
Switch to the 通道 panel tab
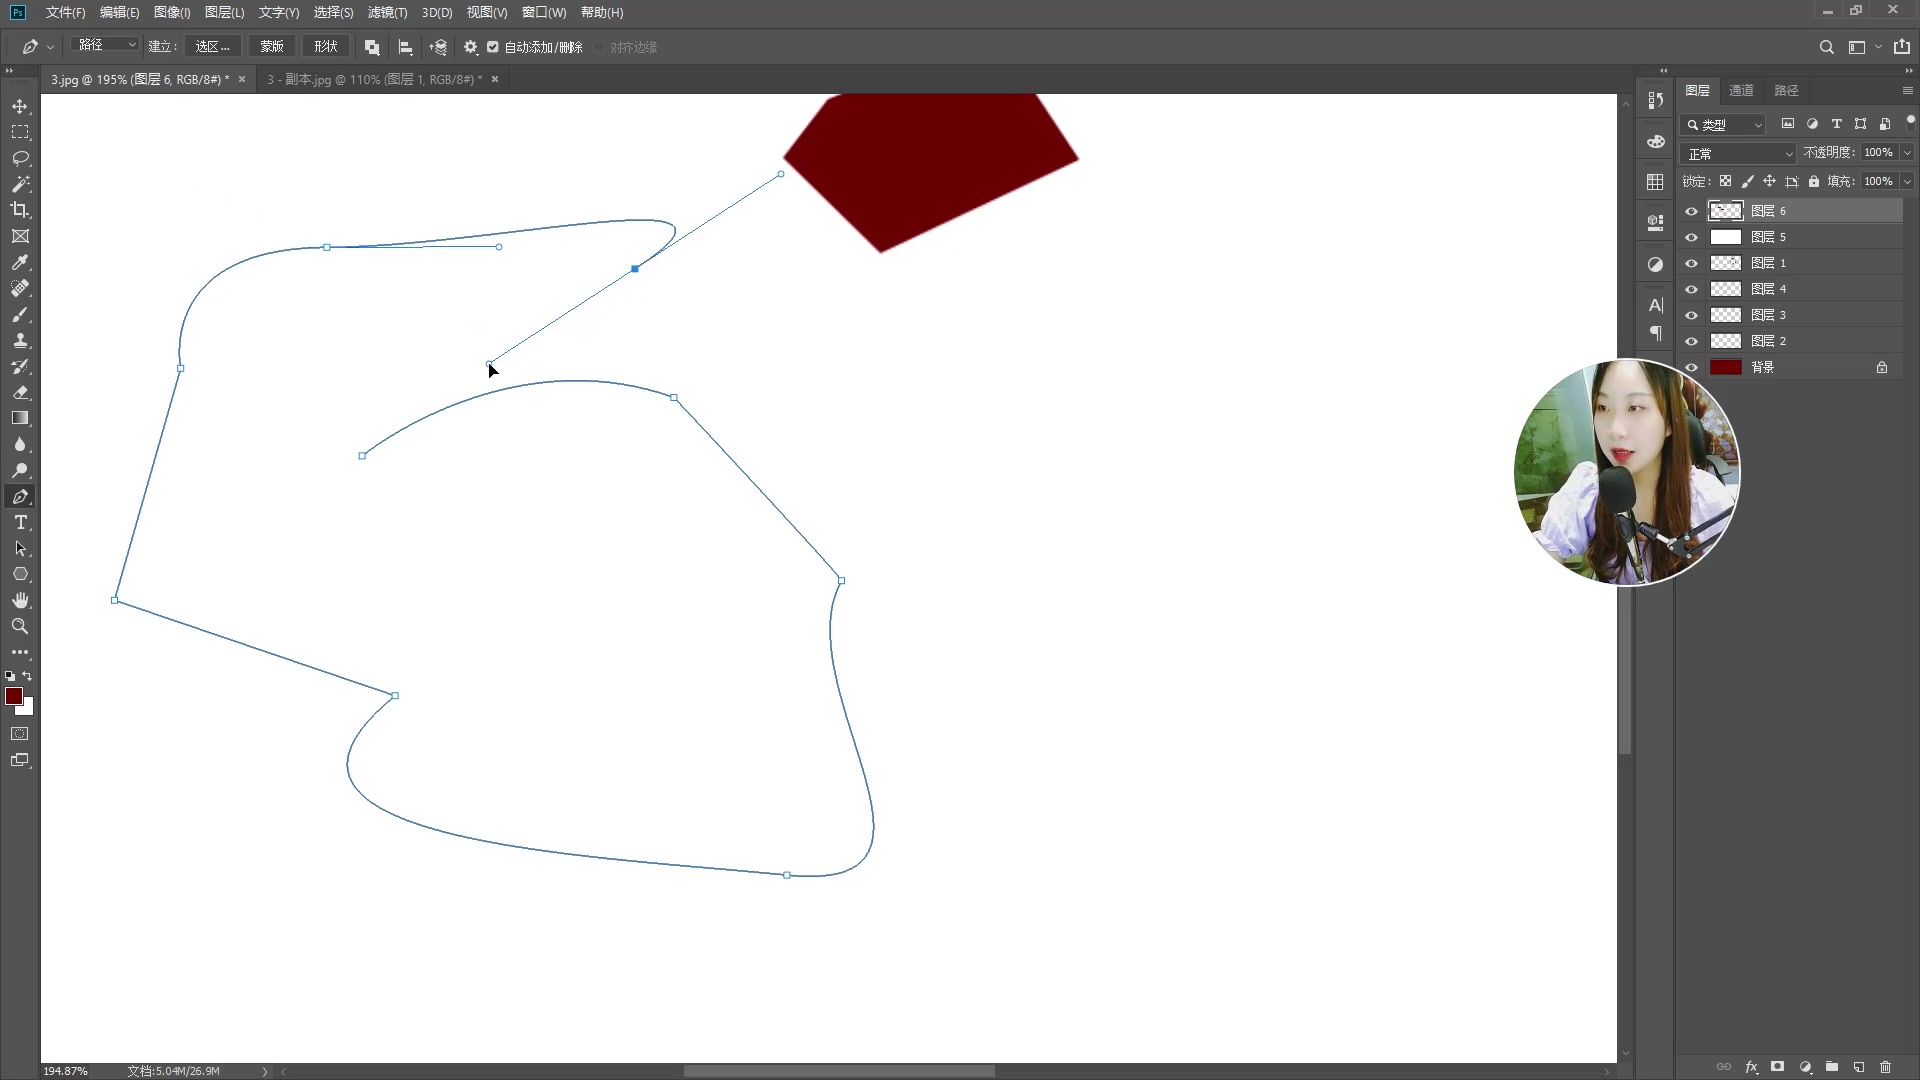[1741, 90]
